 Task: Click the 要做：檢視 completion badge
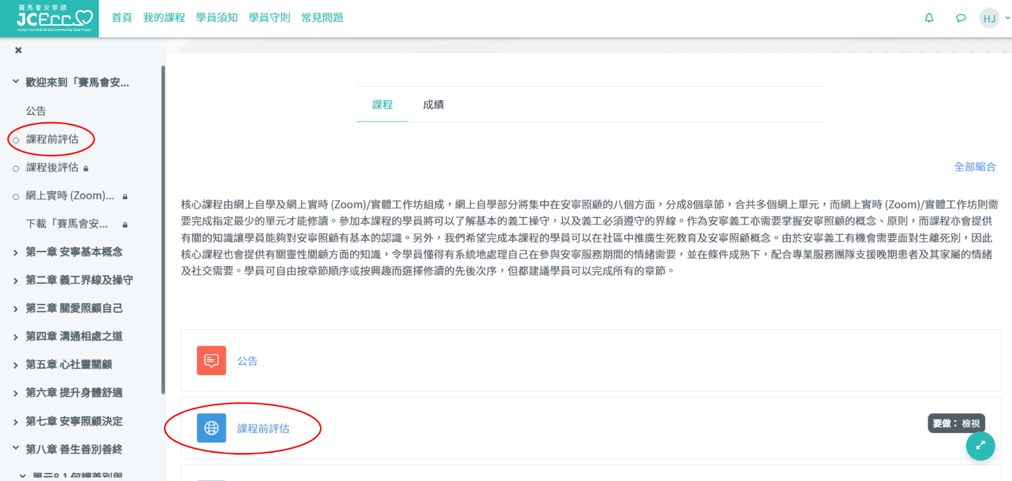coord(957,424)
